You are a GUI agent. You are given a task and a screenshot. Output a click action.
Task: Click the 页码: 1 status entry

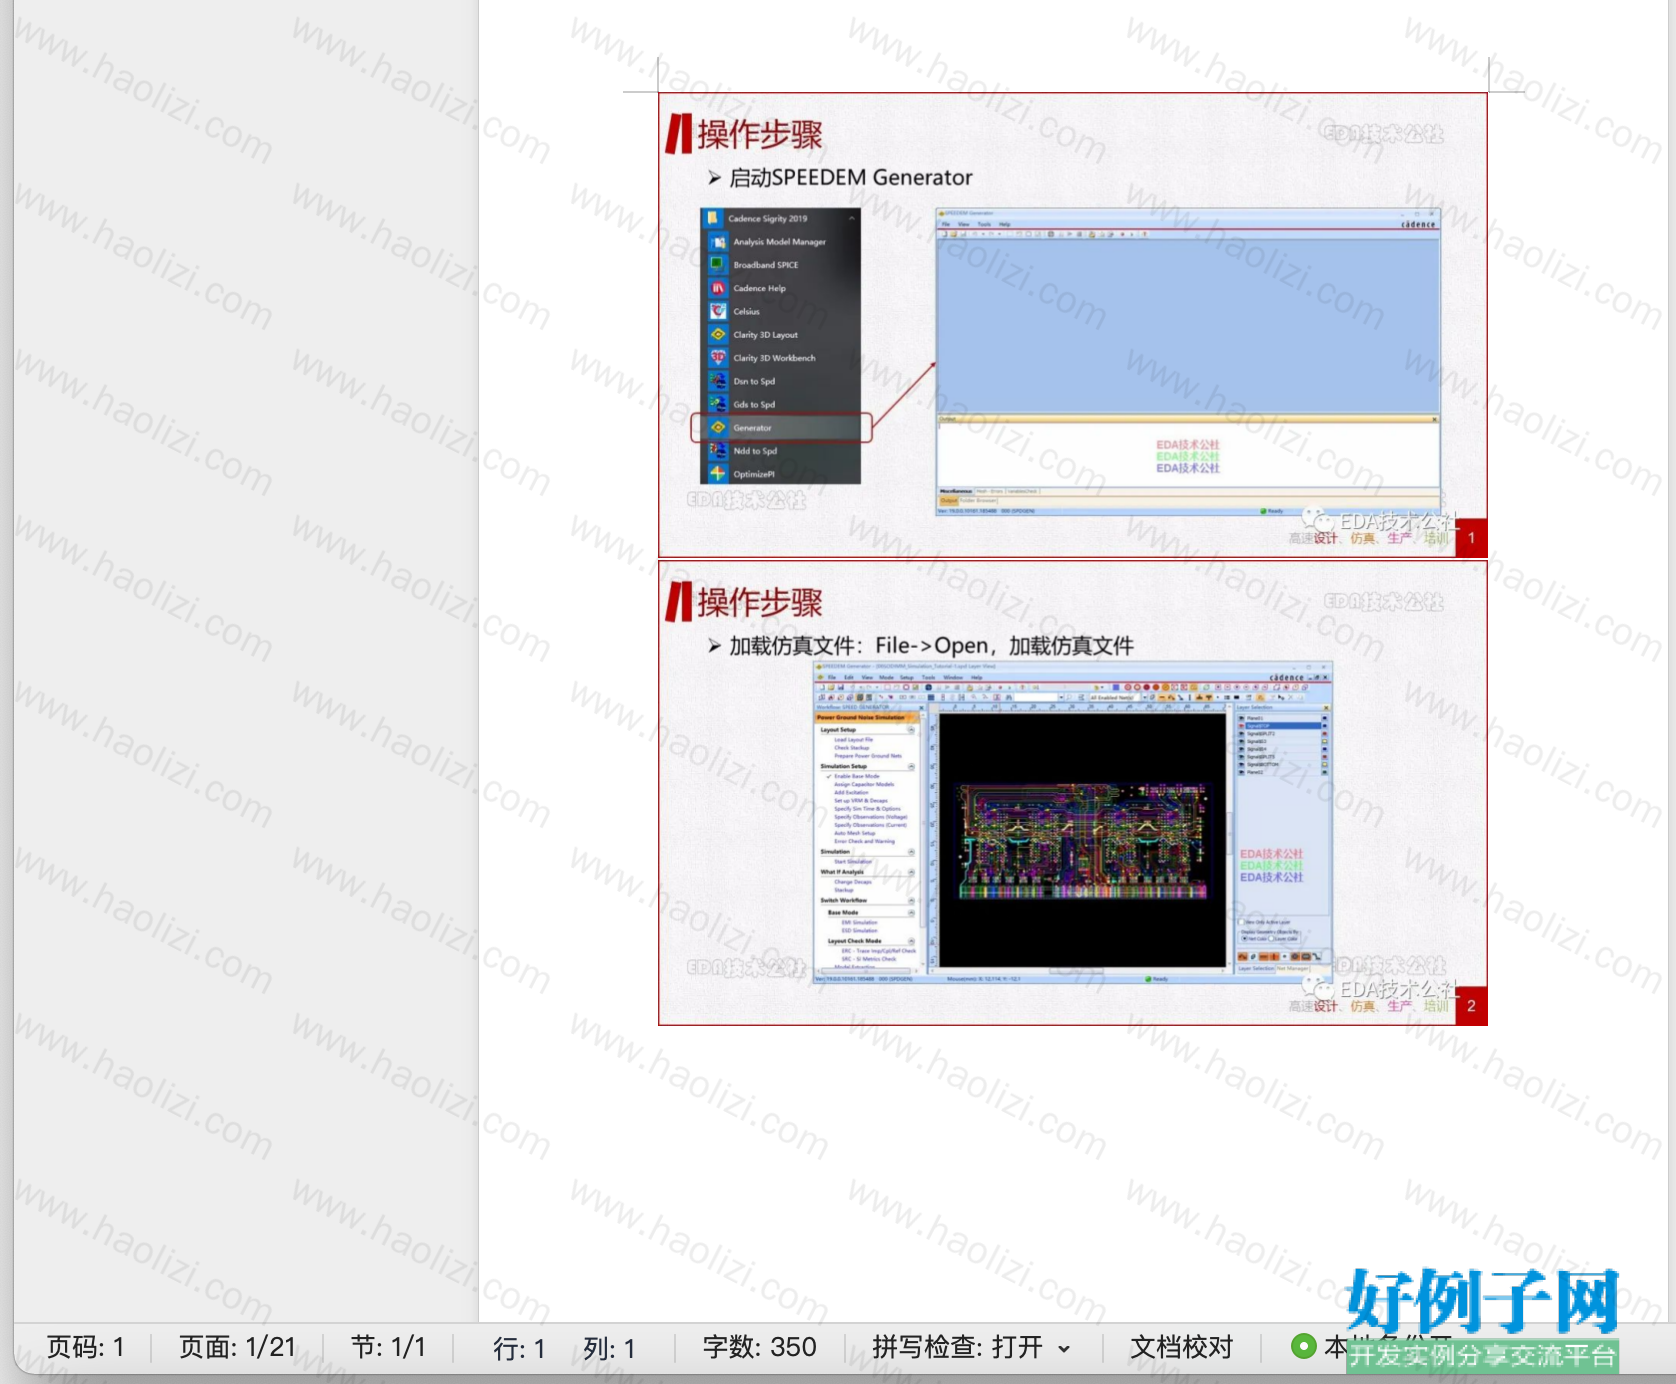(x=86, y=1347)
